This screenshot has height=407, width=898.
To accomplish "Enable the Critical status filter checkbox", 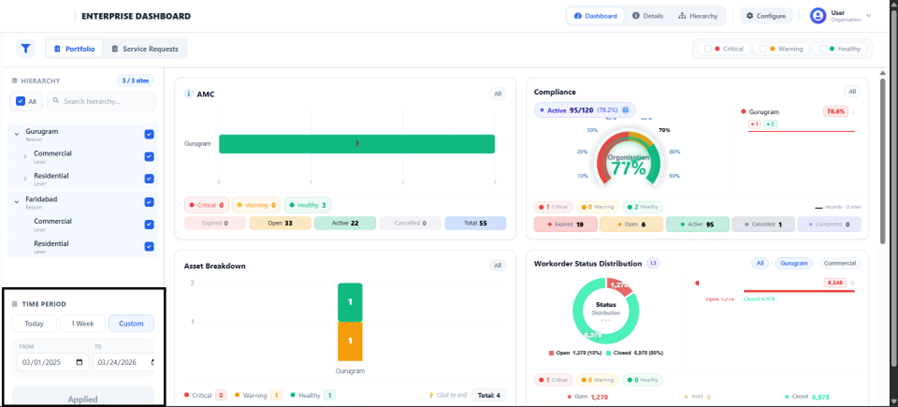I will pyautogui.click(x=707, y=49).
